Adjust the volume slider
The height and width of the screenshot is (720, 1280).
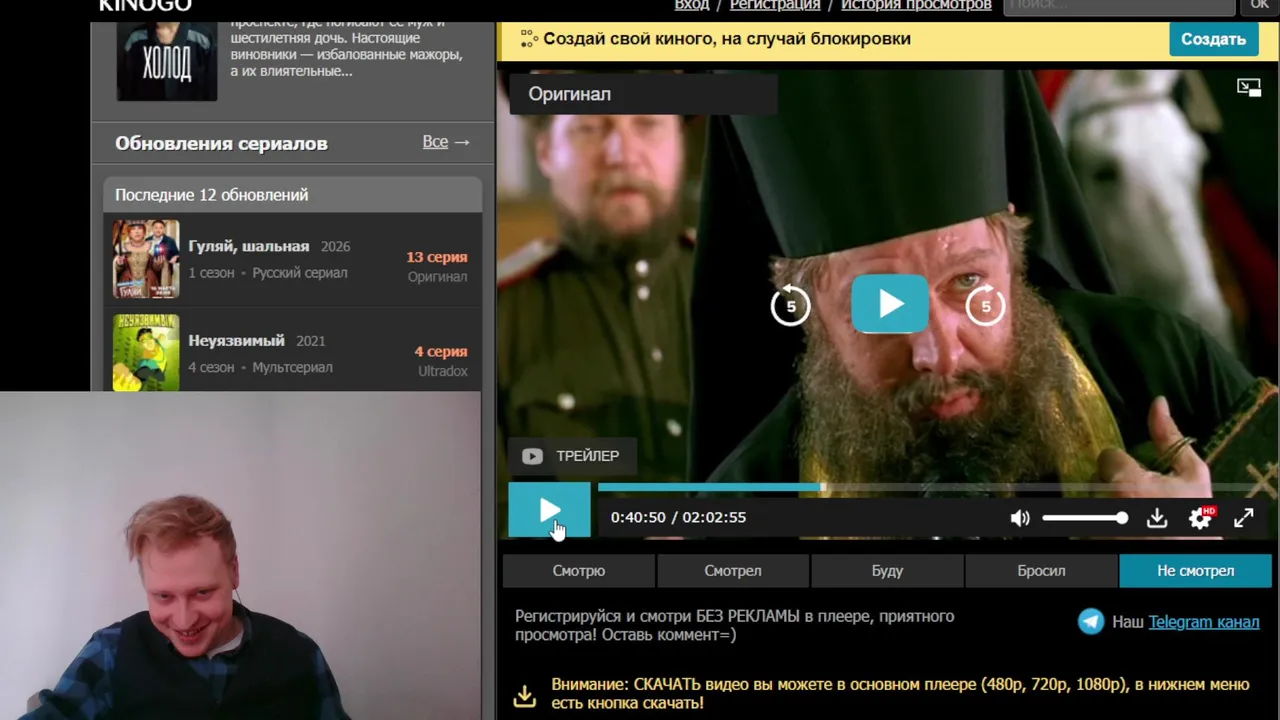point(1085,518)
